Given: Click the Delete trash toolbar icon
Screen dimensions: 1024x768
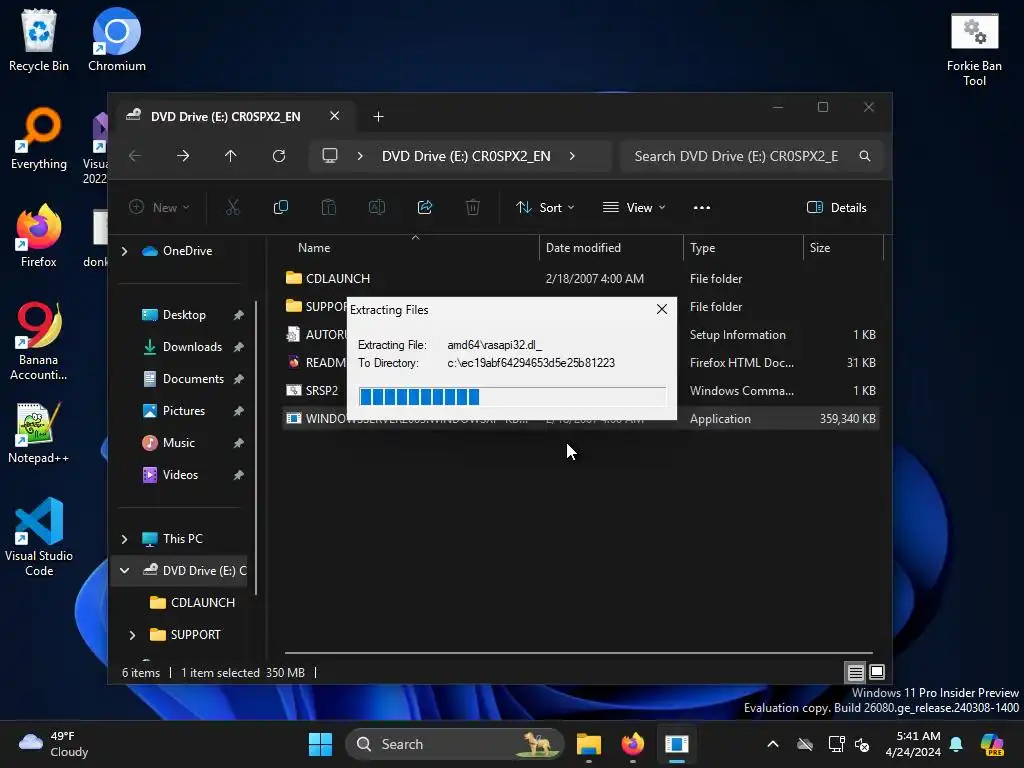Looking at the screenshot, I should [x=473, y=208].
